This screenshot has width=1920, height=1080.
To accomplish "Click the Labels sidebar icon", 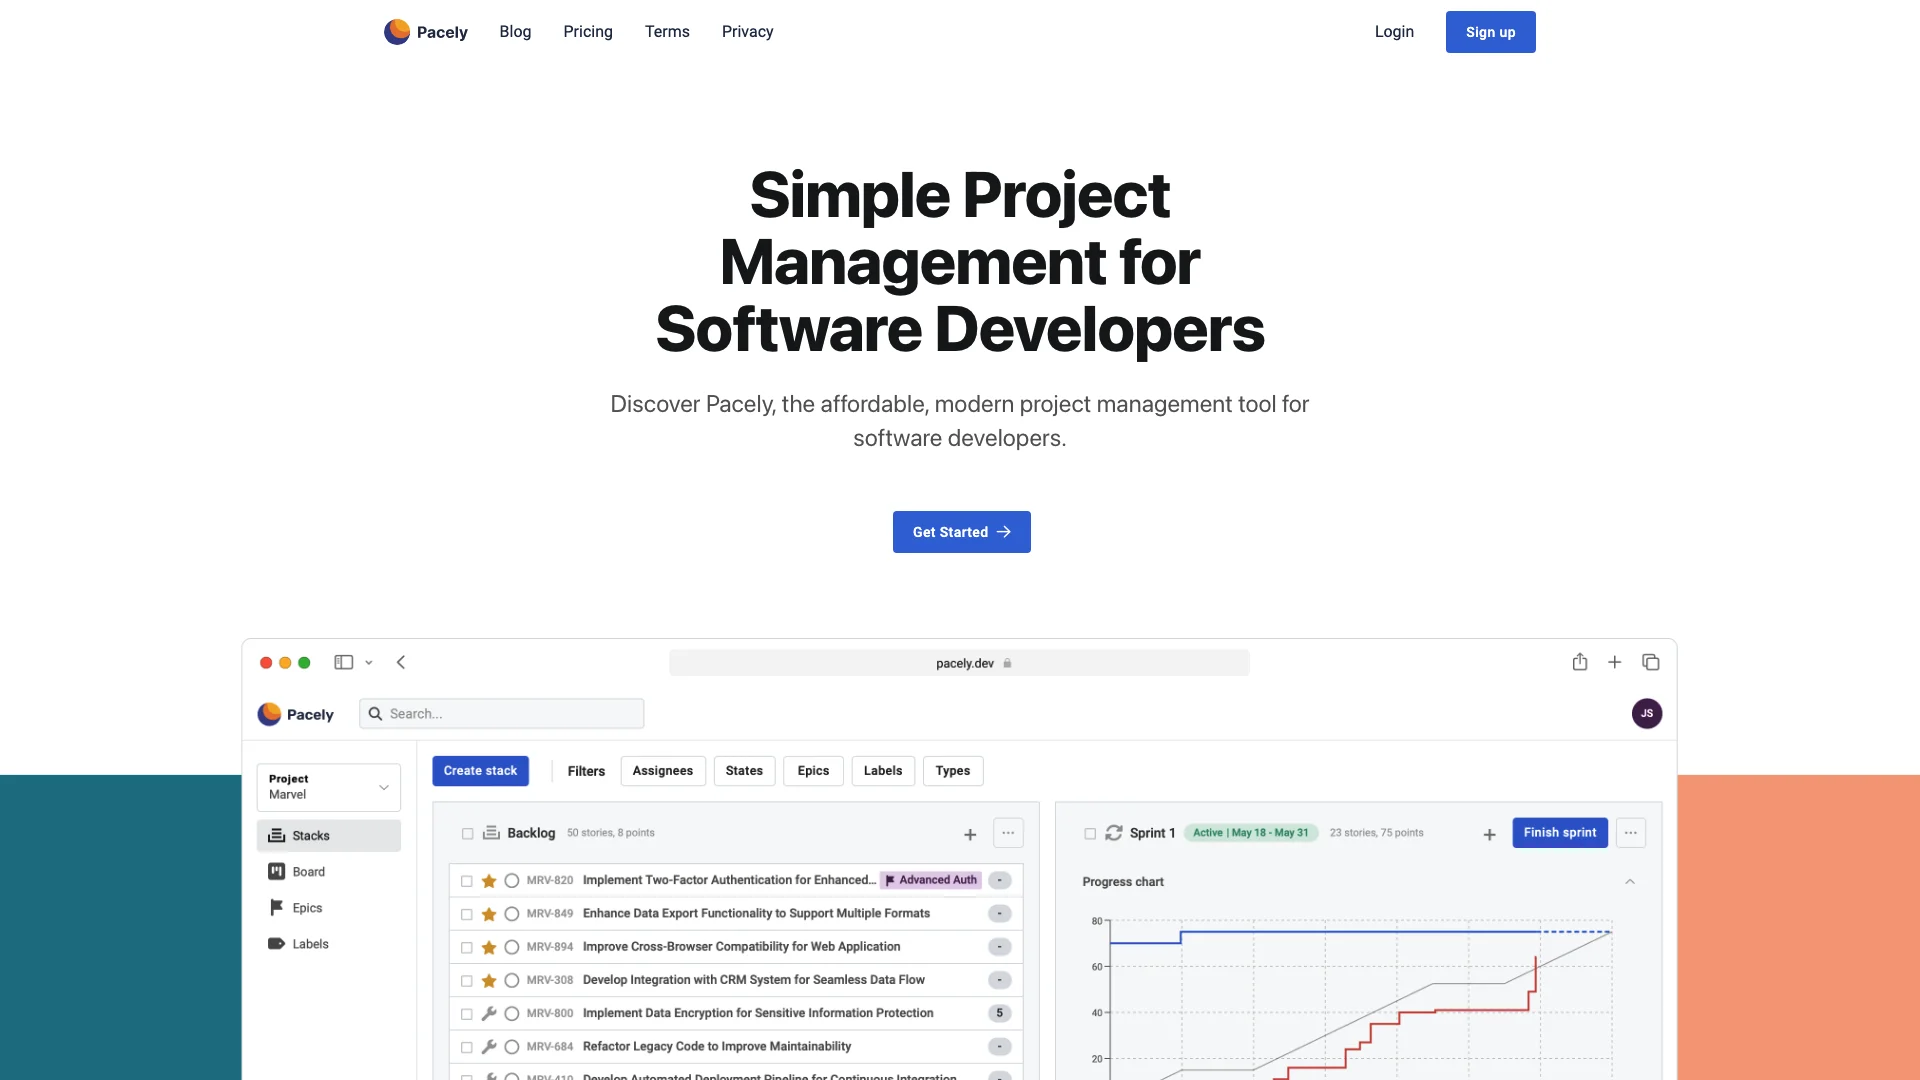I will coord(276,943).
